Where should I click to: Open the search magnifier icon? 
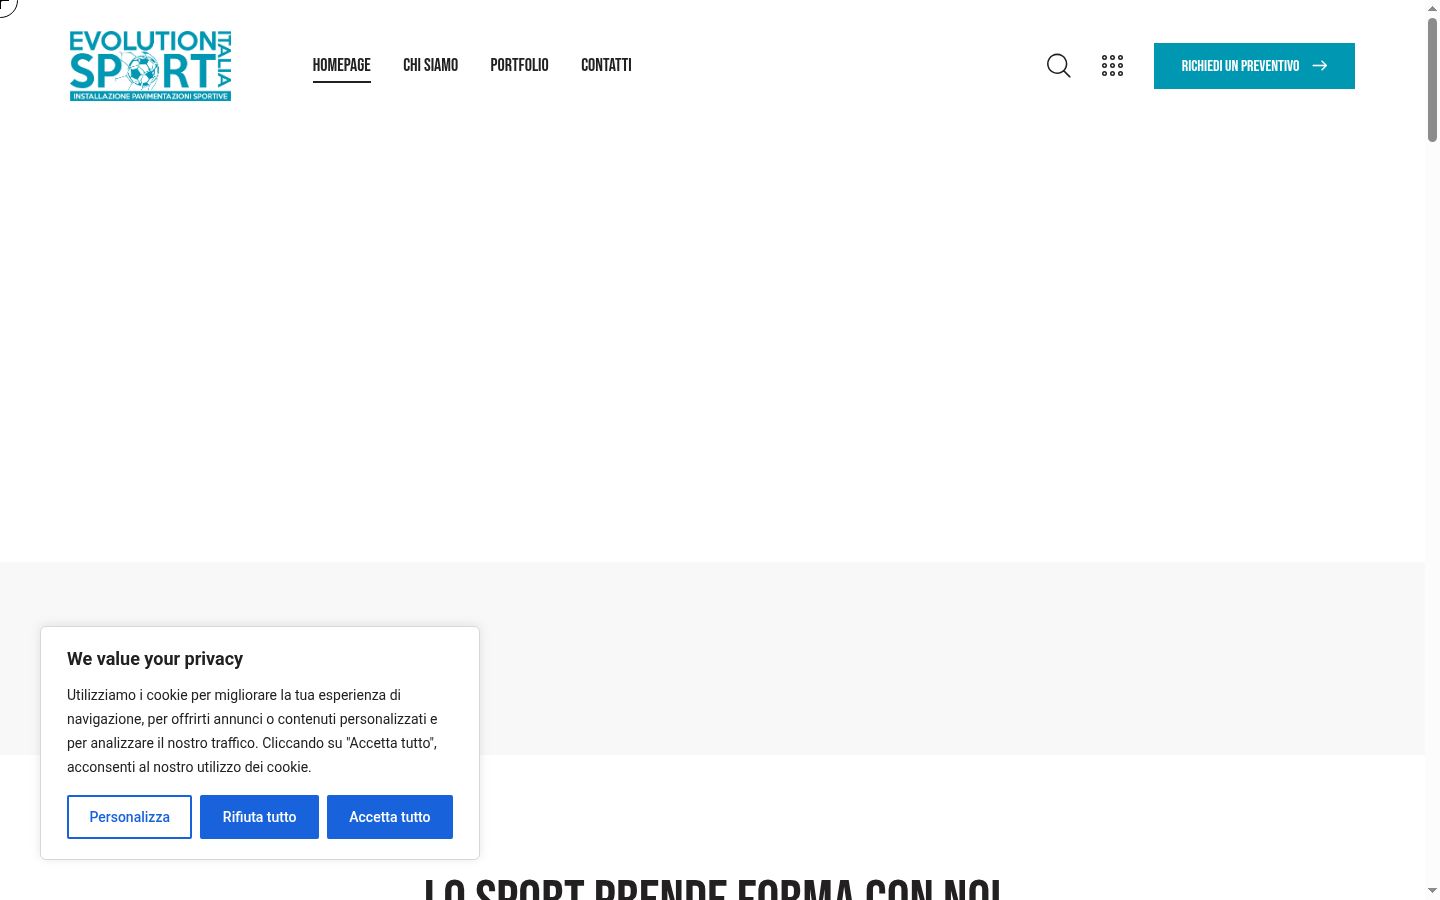point(1058,66)
